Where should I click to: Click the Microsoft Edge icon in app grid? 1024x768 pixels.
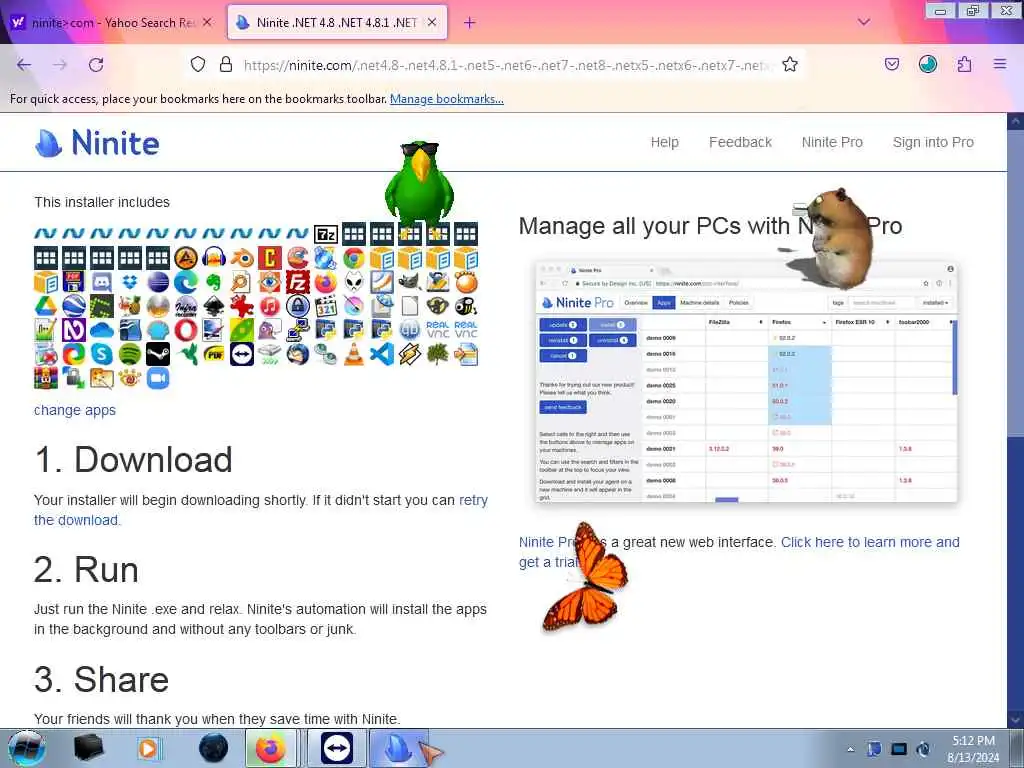click(x=185, y=282)
